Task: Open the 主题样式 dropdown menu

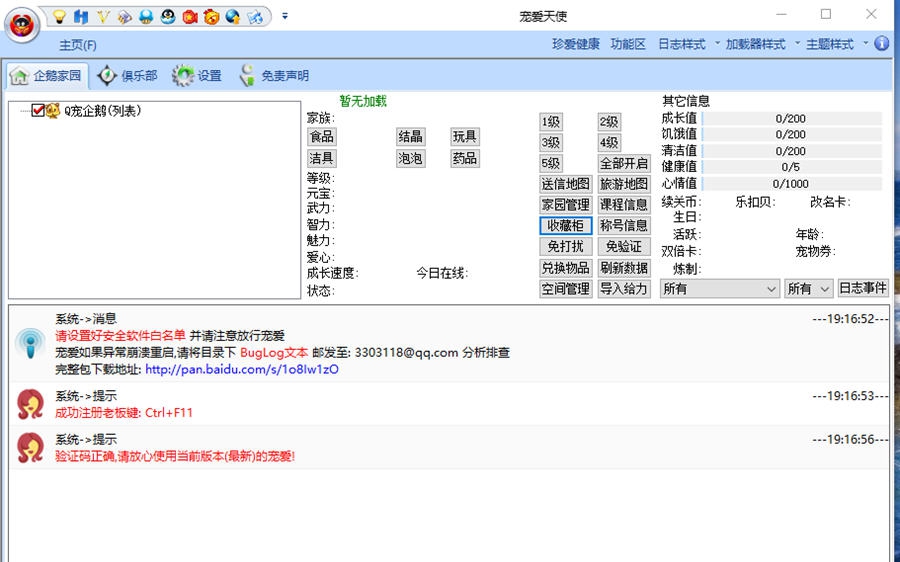Action: [x=835, y=44]
